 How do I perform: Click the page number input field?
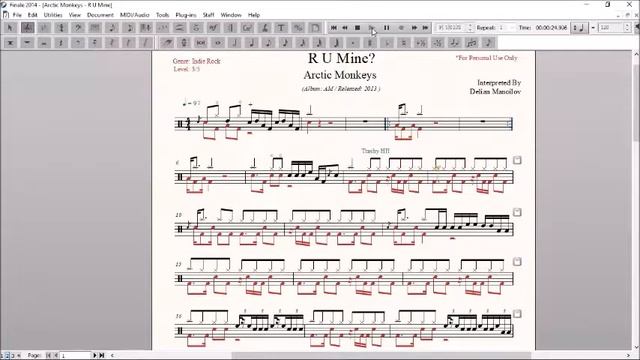pos(76,356)
